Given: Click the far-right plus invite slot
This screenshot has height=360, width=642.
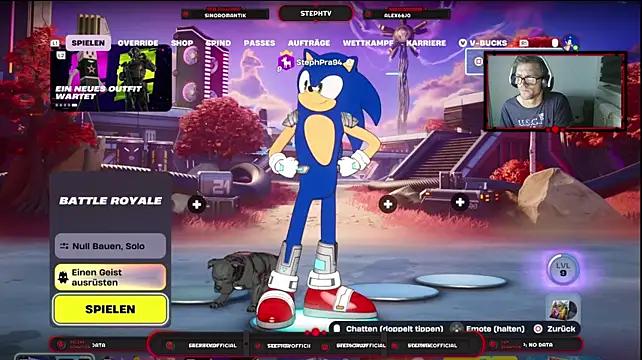Looking at the screenshot, I should click(x=460, y=202).
